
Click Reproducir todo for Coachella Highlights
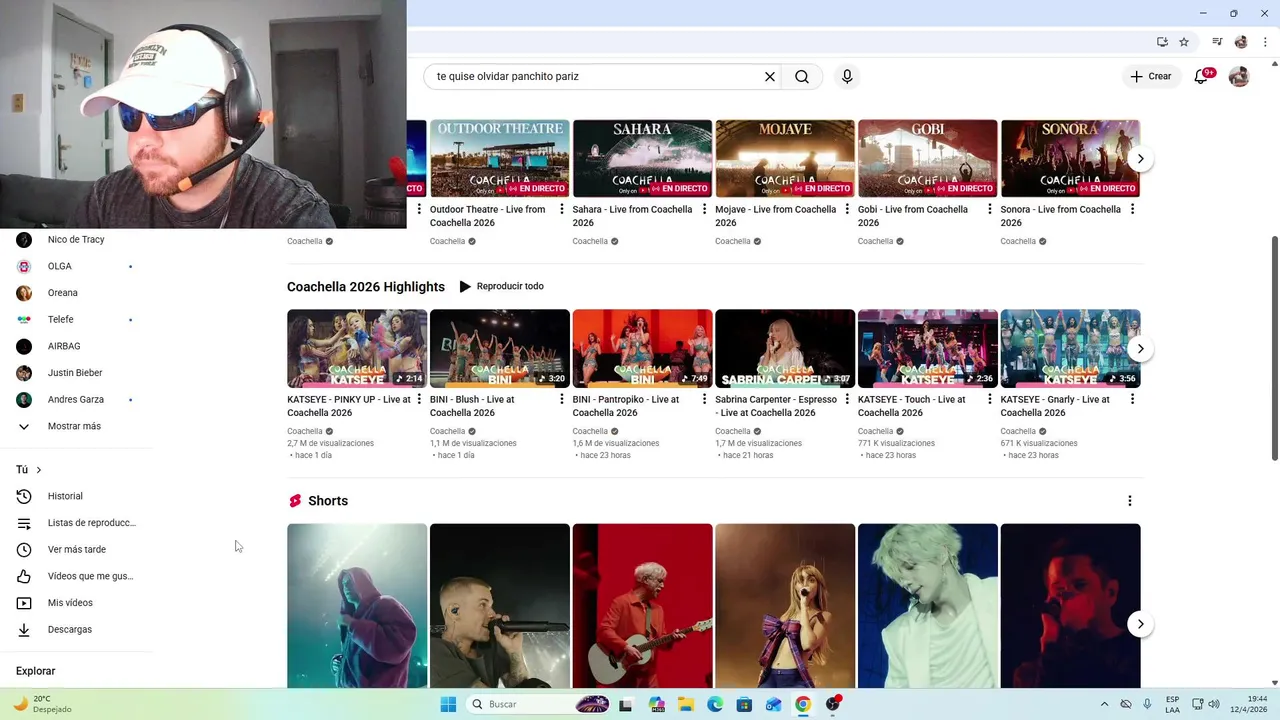tap(501, 286)
